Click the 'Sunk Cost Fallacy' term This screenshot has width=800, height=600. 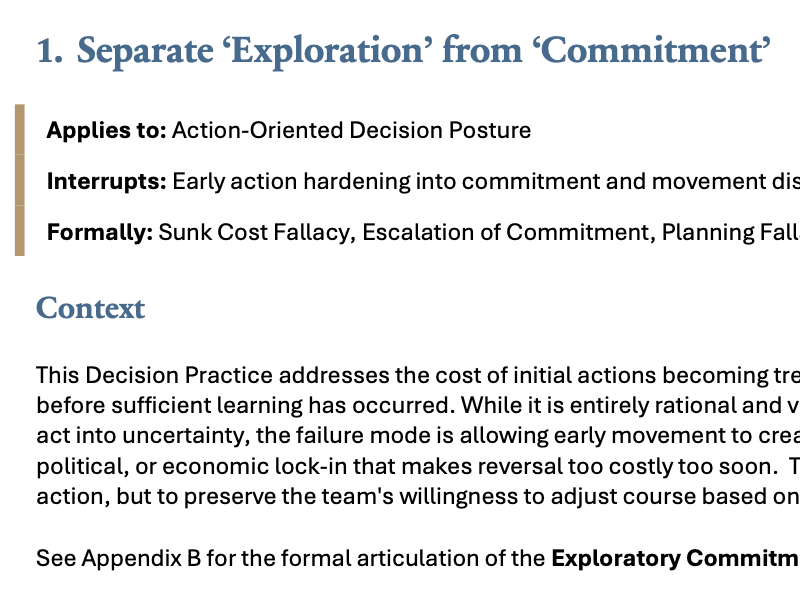pos(255,233)
